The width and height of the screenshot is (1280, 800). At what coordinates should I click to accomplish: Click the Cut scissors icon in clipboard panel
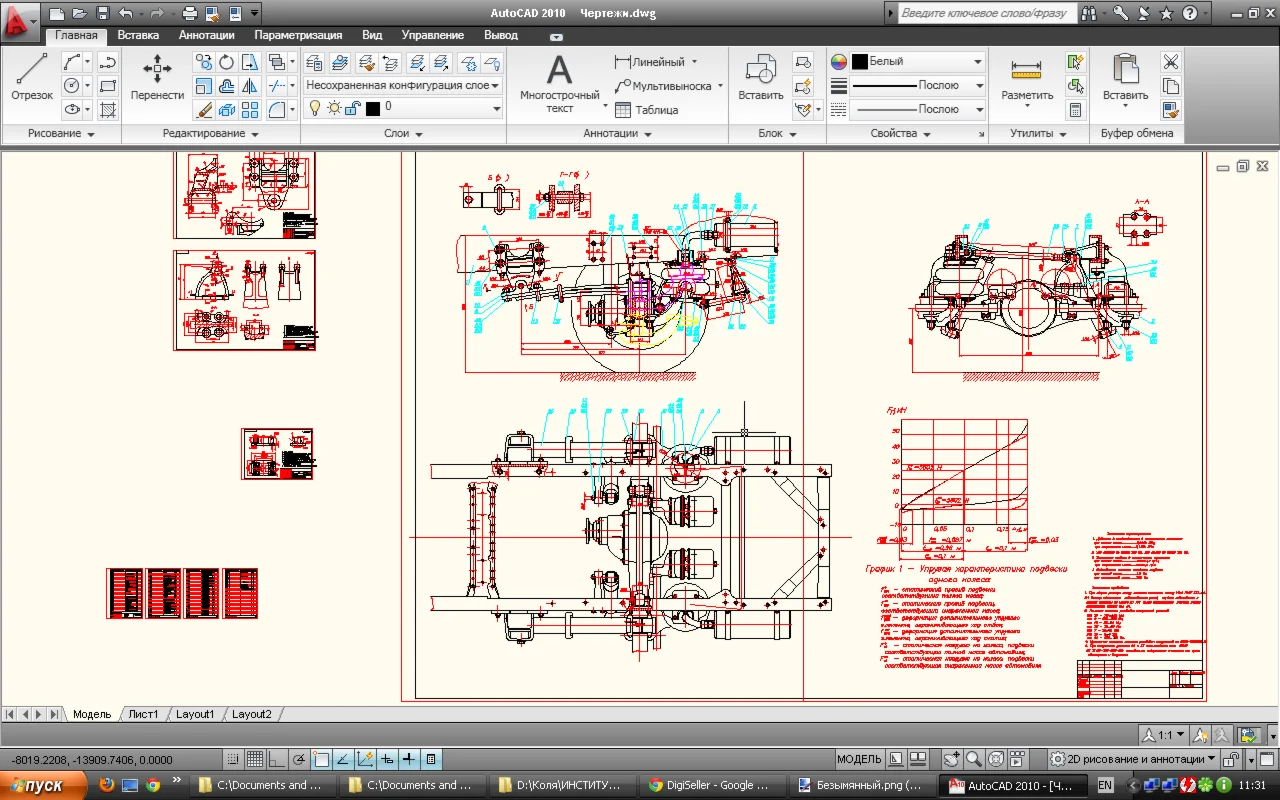(1171, 62)
